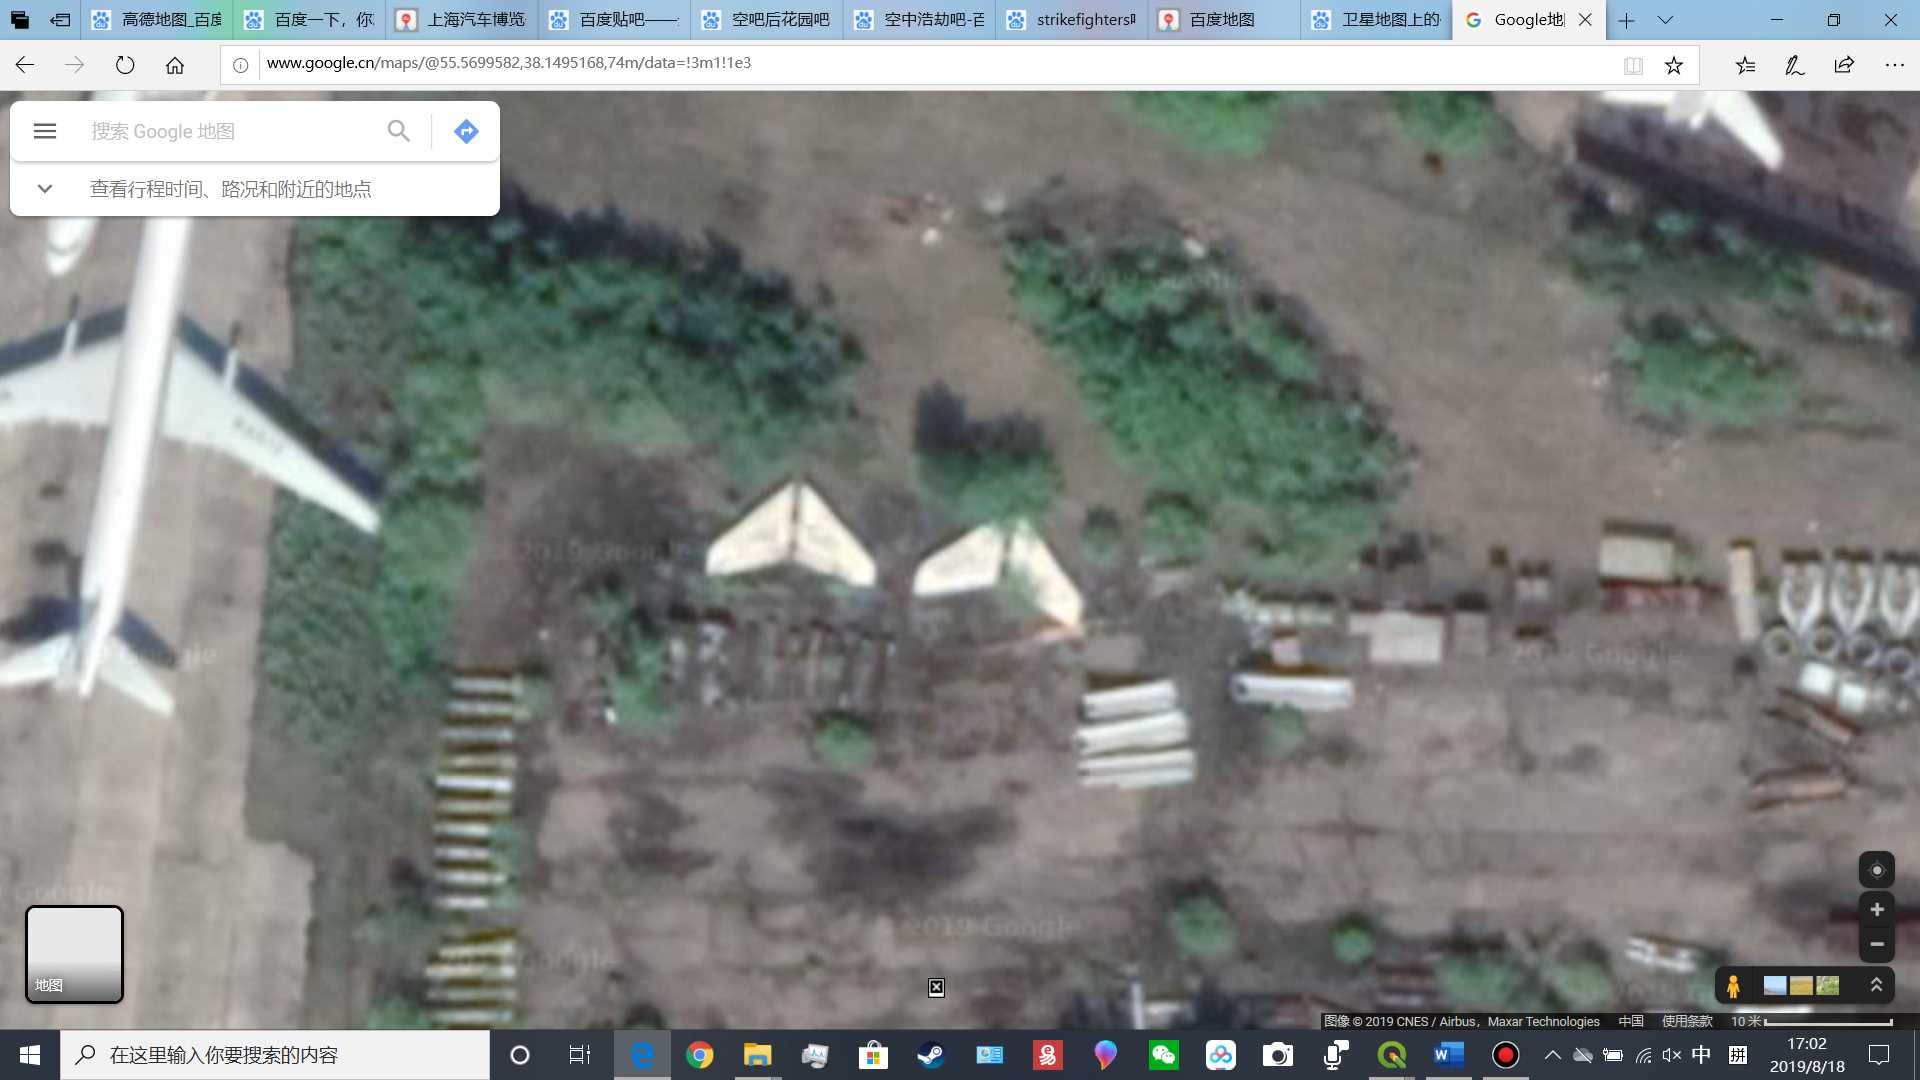
Task: Click the 中国 link in footer
Action: pos(1630,1021)
